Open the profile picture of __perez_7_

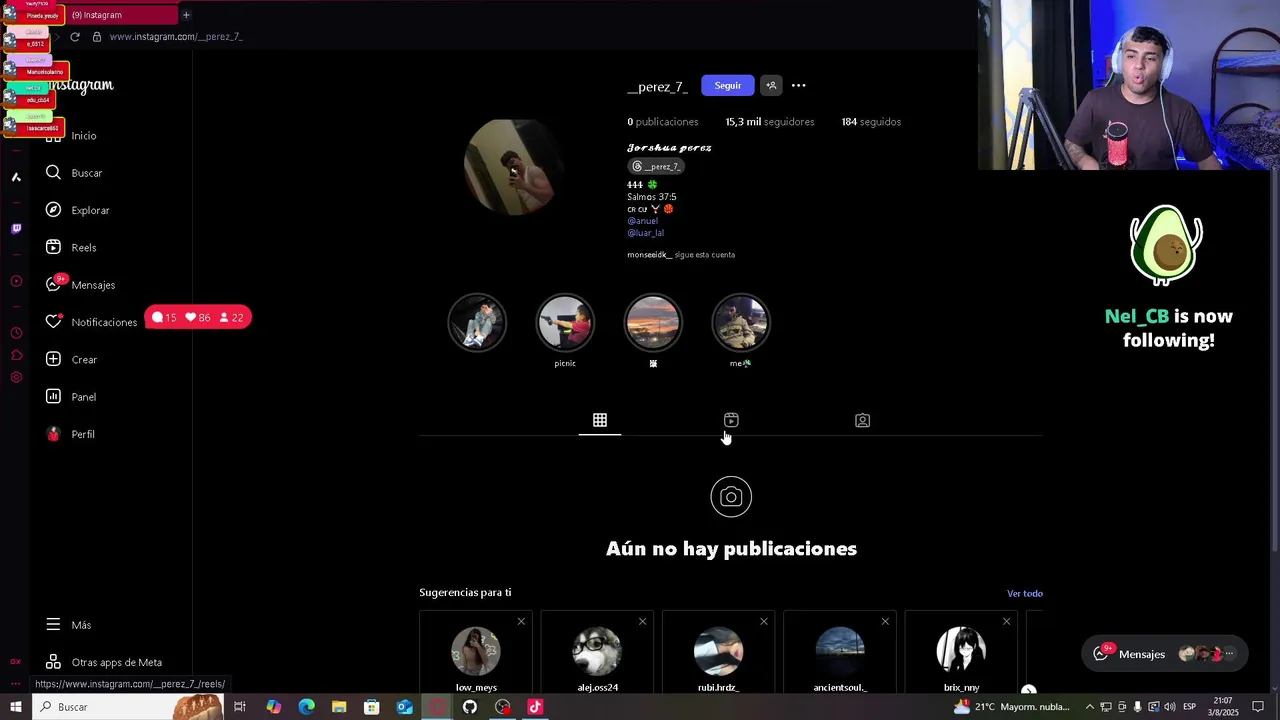(513, 167)
